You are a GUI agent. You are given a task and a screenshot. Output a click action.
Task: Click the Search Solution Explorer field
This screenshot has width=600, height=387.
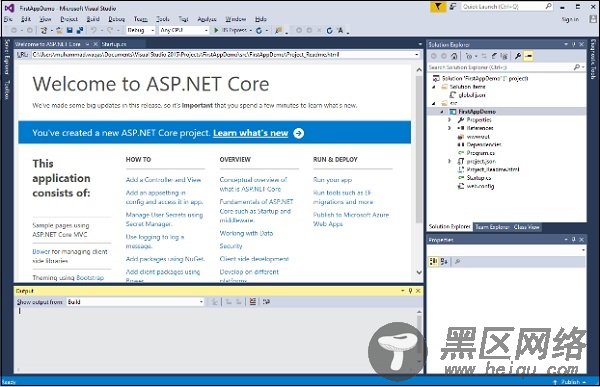point(506,67)
